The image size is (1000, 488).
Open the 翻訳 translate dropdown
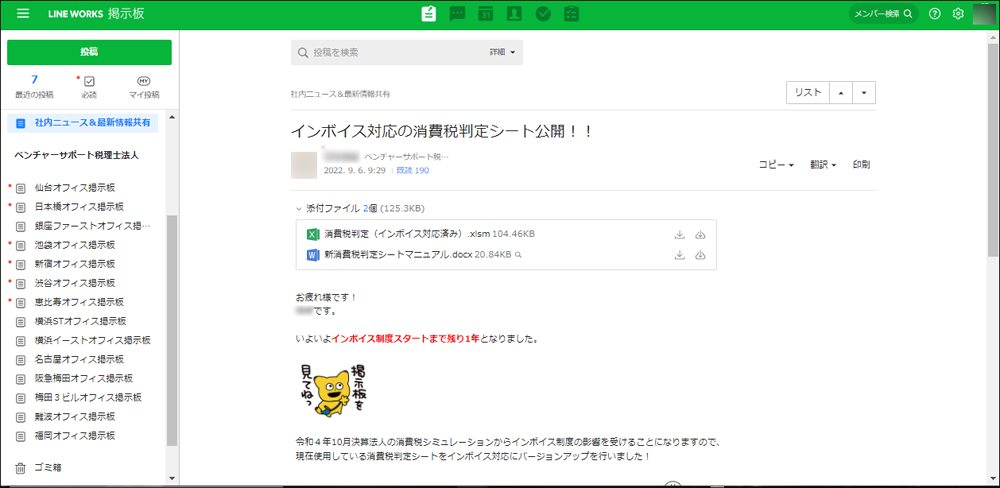pyautogui.click(x=823, y=164)
